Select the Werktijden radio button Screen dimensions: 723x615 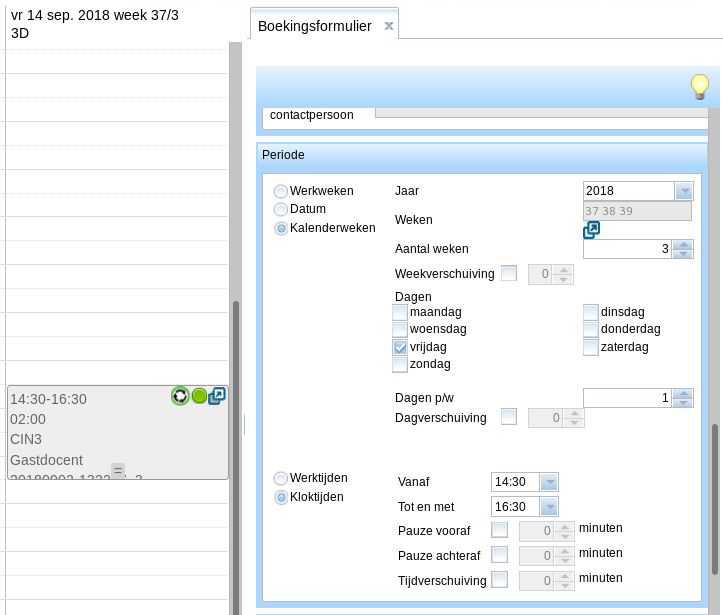click(x=280, y=478)
